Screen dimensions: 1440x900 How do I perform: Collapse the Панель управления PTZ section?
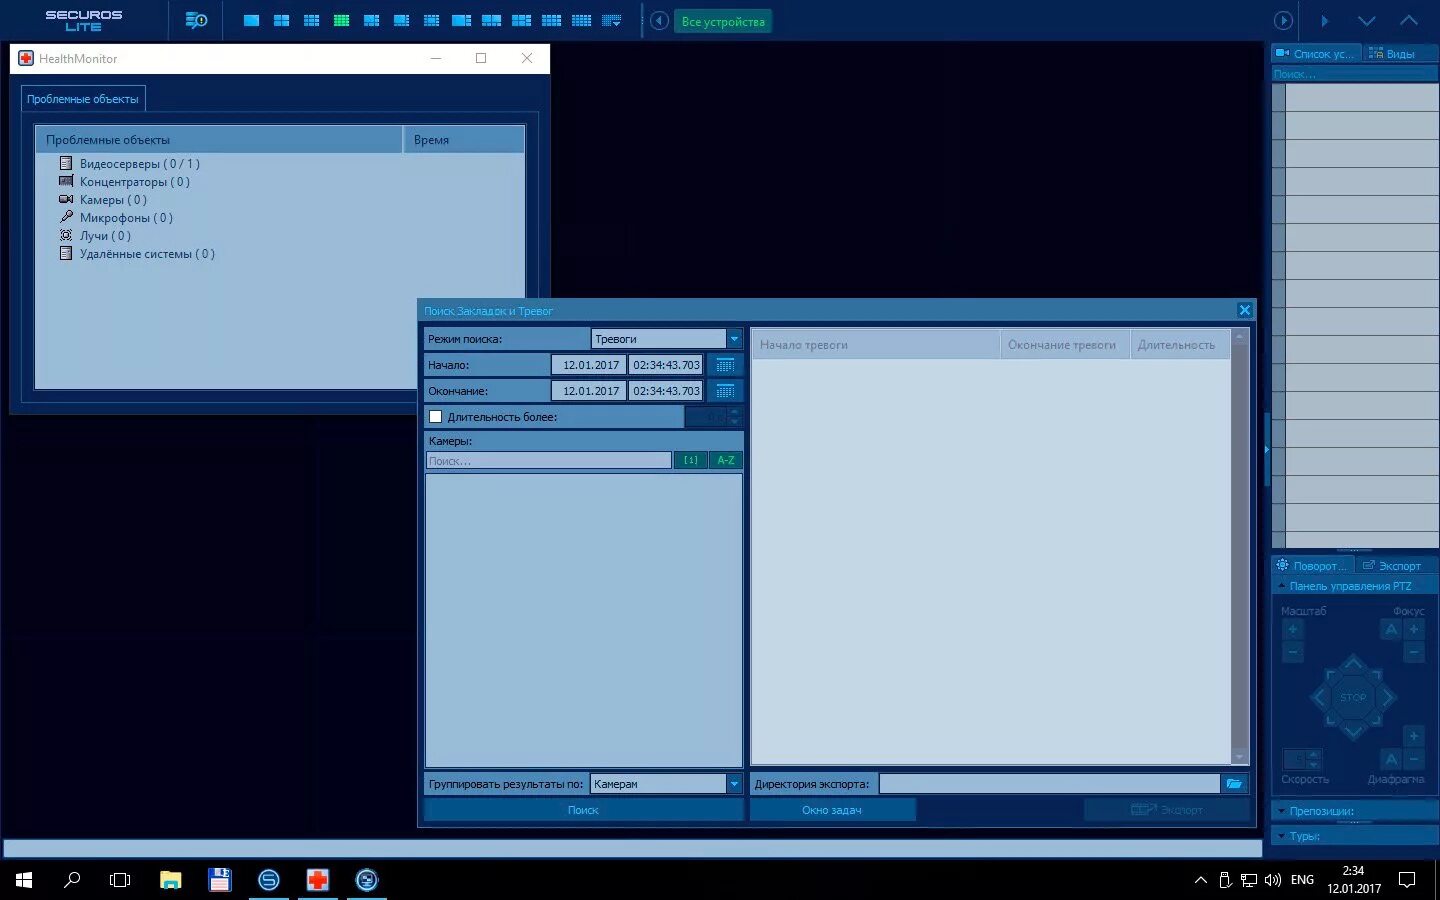click(x=1355, y=586)
